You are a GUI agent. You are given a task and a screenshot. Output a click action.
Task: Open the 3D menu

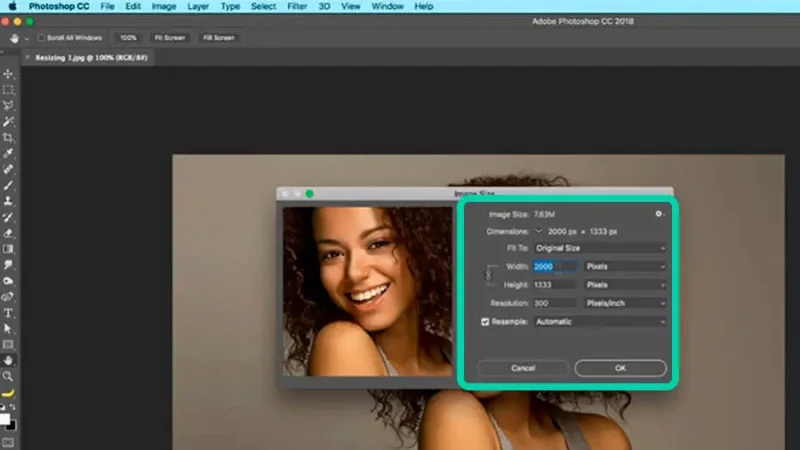coord(324,6)
